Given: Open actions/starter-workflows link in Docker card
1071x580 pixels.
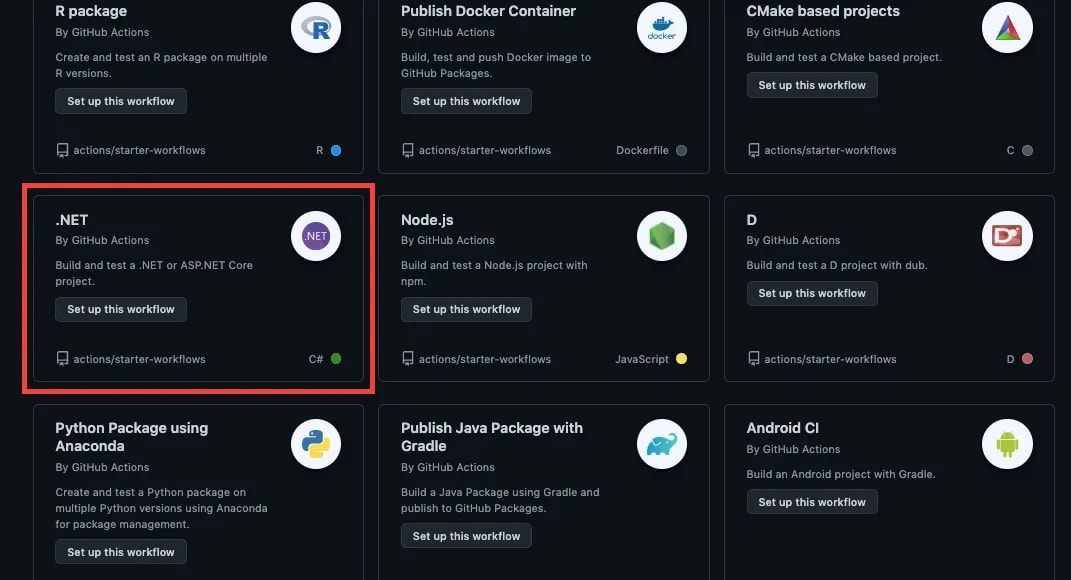Looking at the screenshot, I should click(x=485, y=150).
